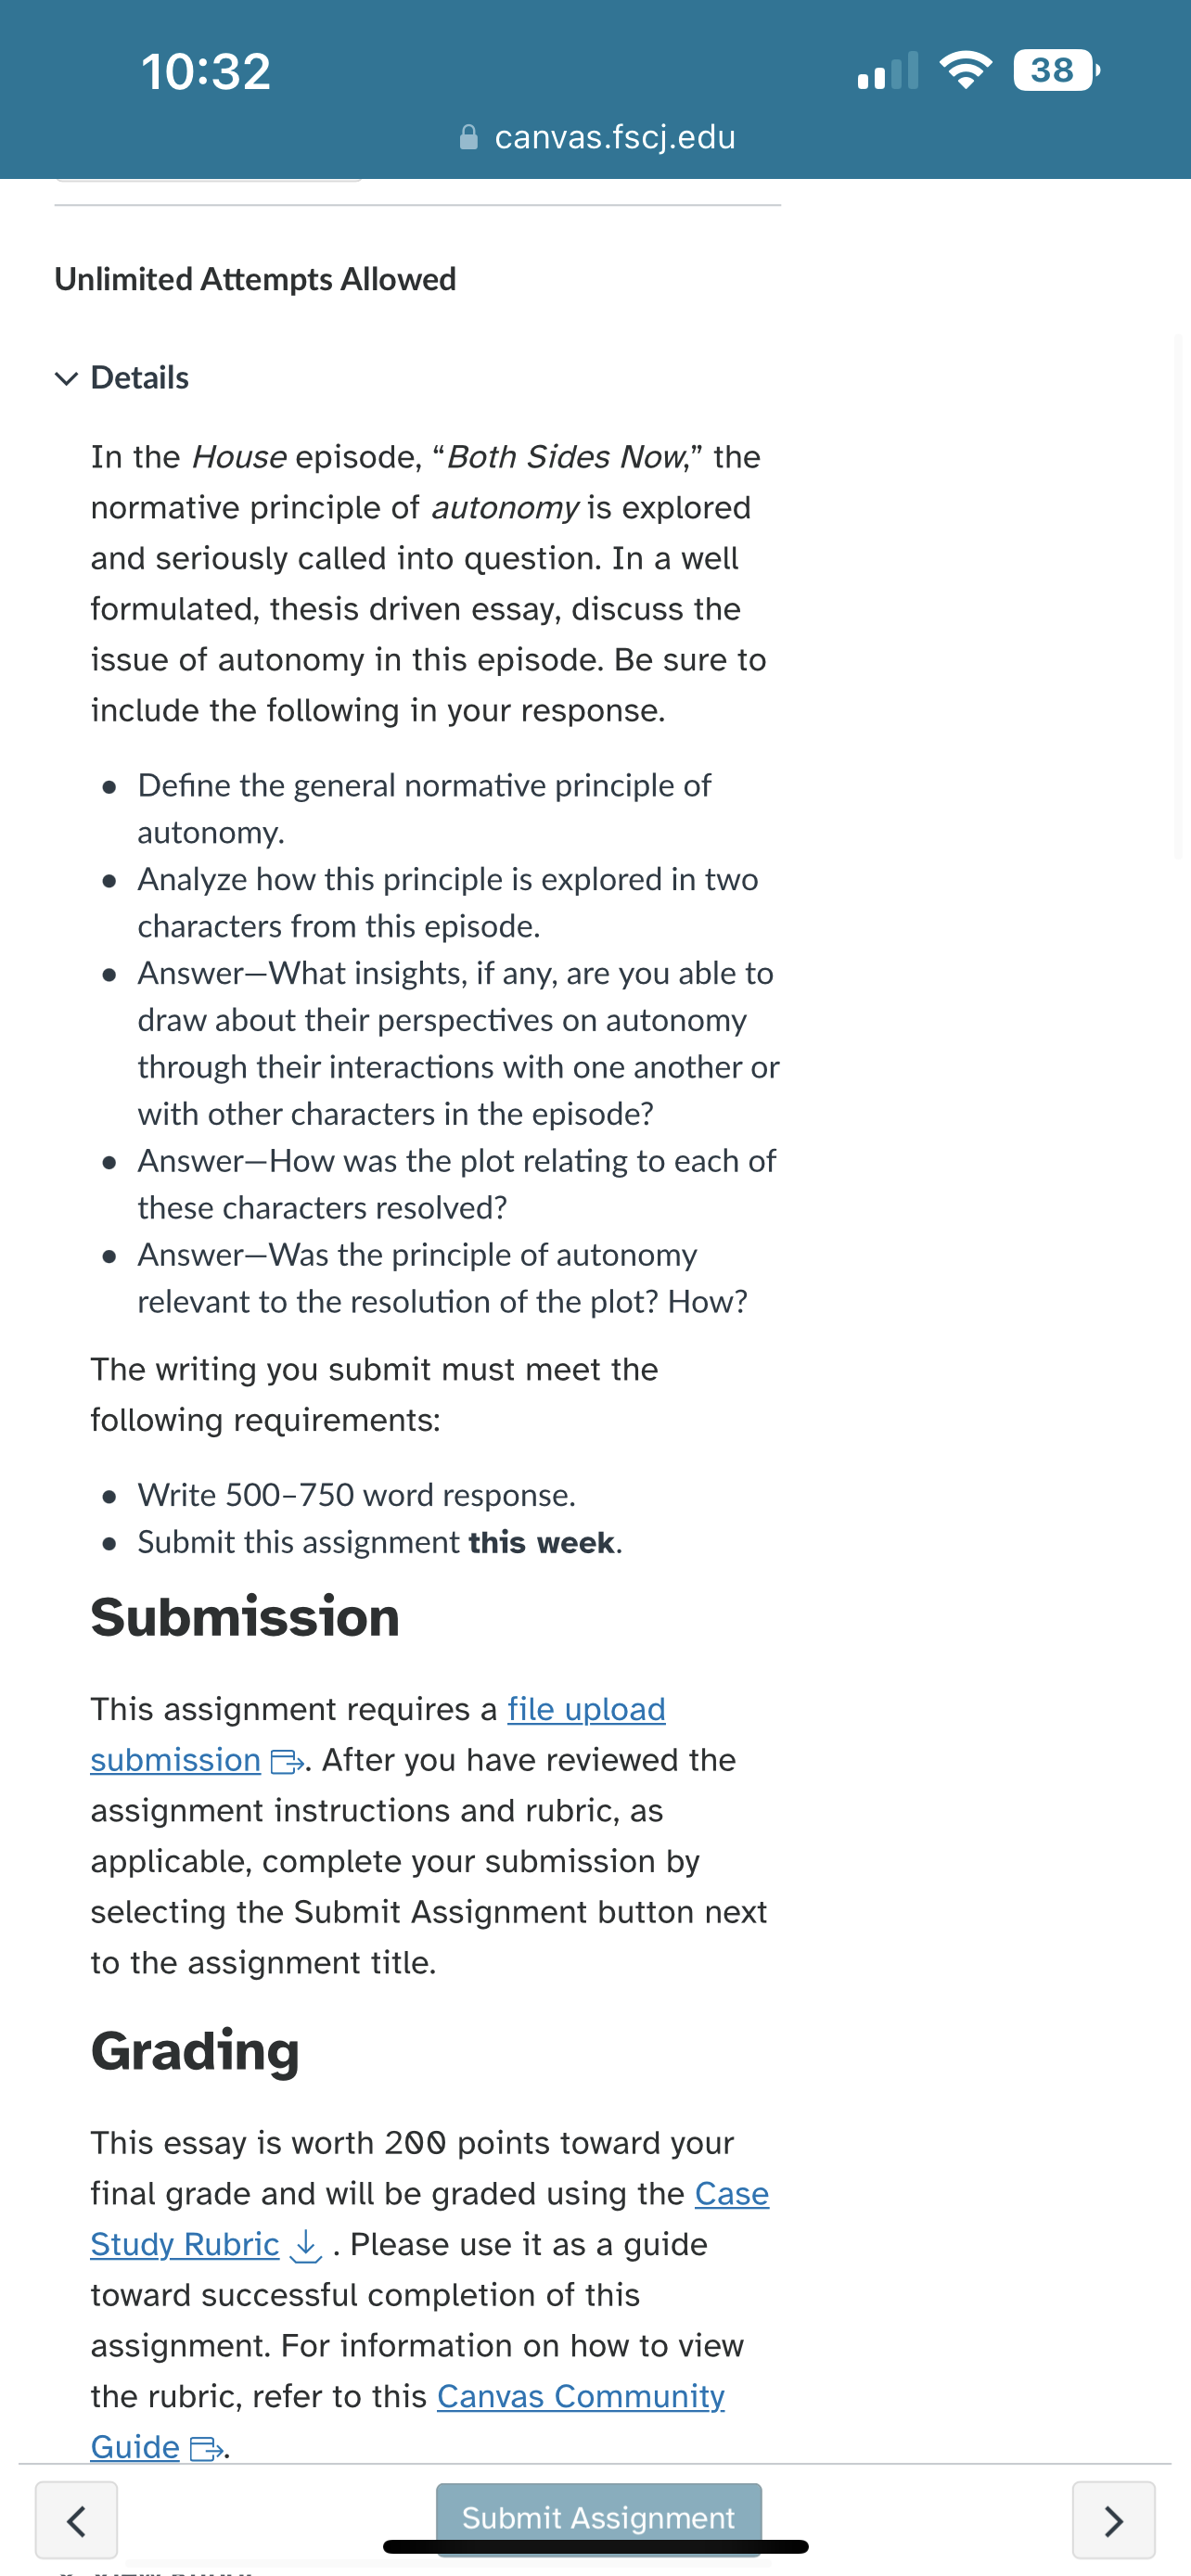Open the Case Study Rubric link
Viewport: 1191px width, 2576px height.
point(430,2219)
